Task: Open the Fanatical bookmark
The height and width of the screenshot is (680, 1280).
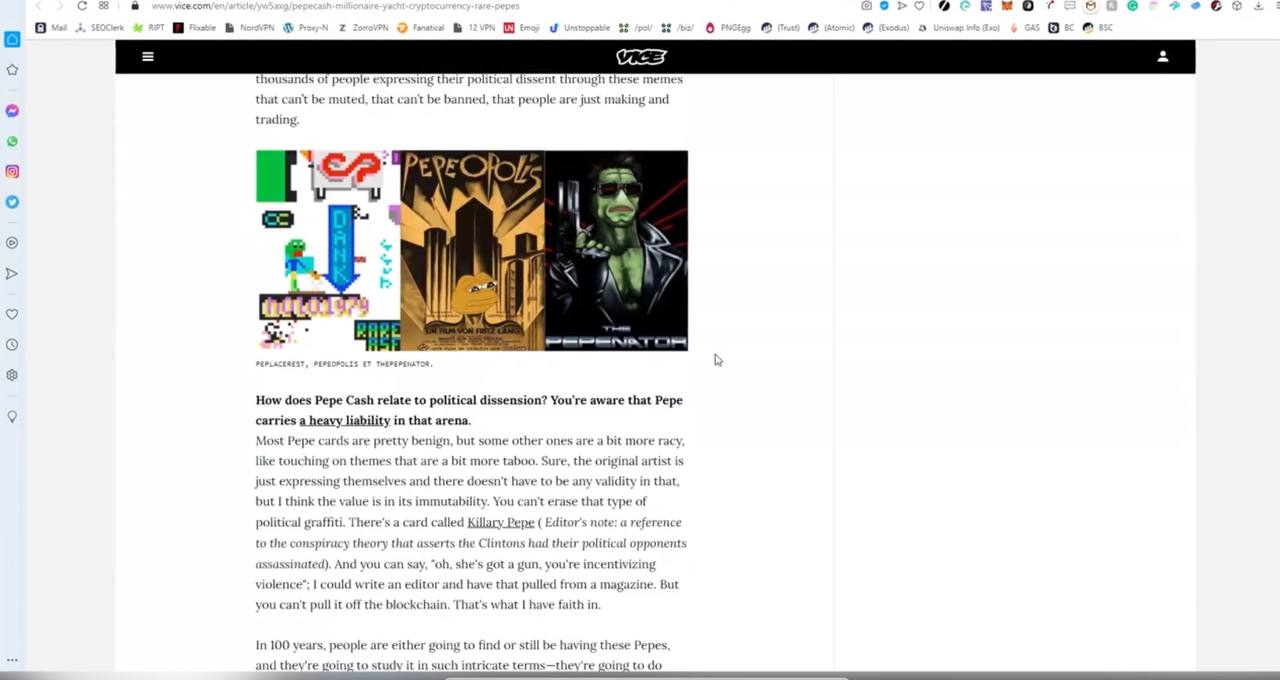Action: tap(421, 28)
